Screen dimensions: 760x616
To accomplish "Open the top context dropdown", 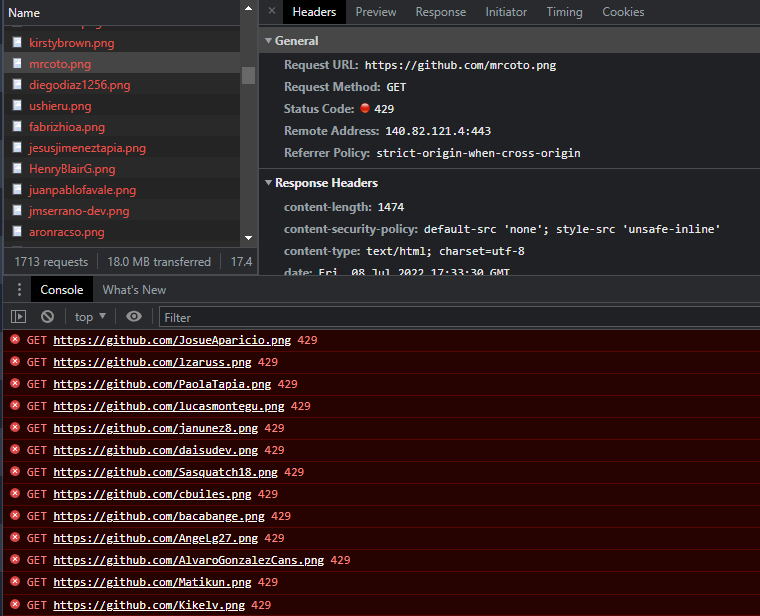I will tap(90, 317).
